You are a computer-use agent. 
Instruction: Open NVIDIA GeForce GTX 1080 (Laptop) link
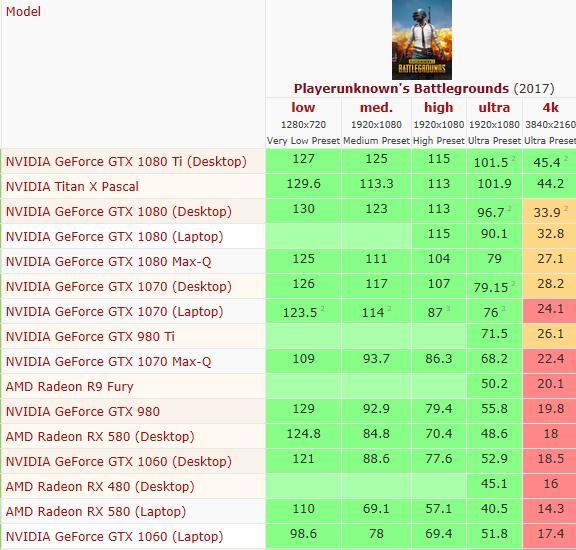114,237
